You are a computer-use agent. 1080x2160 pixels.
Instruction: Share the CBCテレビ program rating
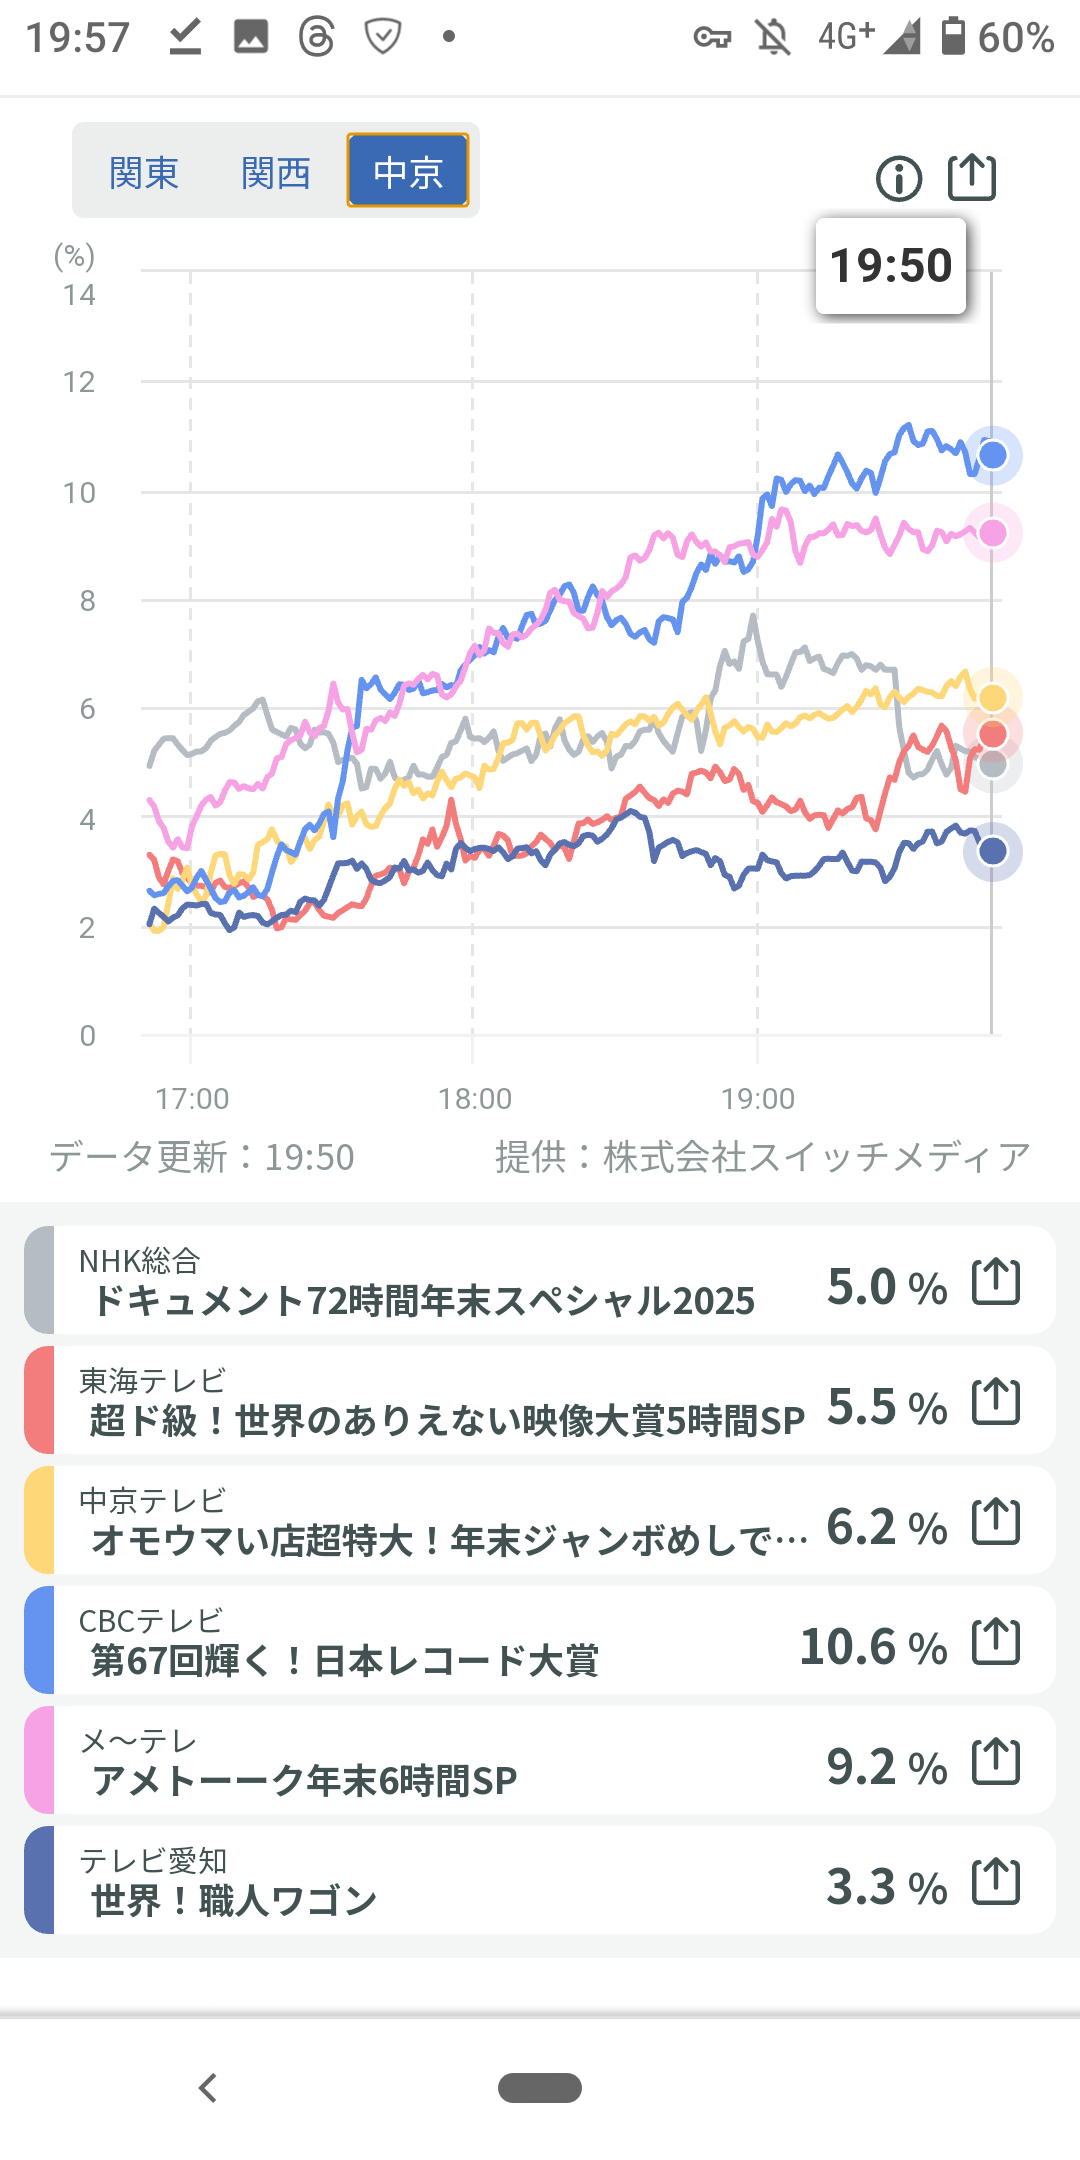(996, 1642)
